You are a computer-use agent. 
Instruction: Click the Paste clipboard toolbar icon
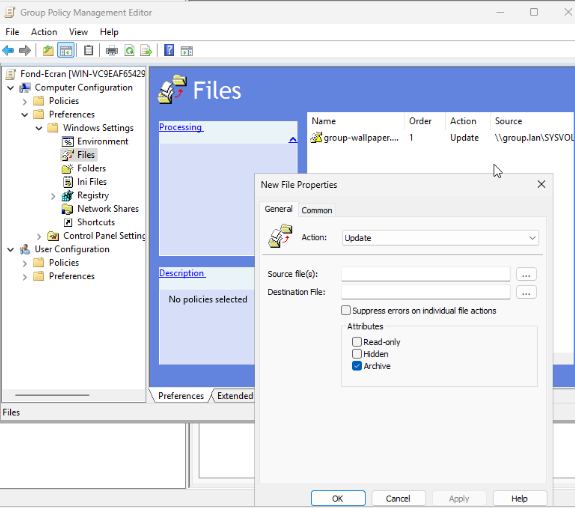tap(88, 50)
